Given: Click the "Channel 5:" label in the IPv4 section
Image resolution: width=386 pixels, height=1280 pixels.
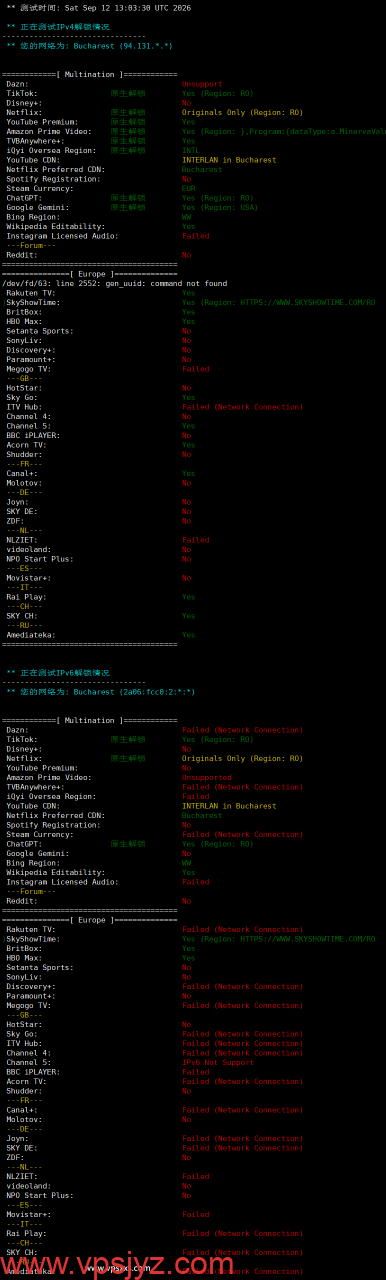Looking at the screenshot, I should (x=29, y=426).
